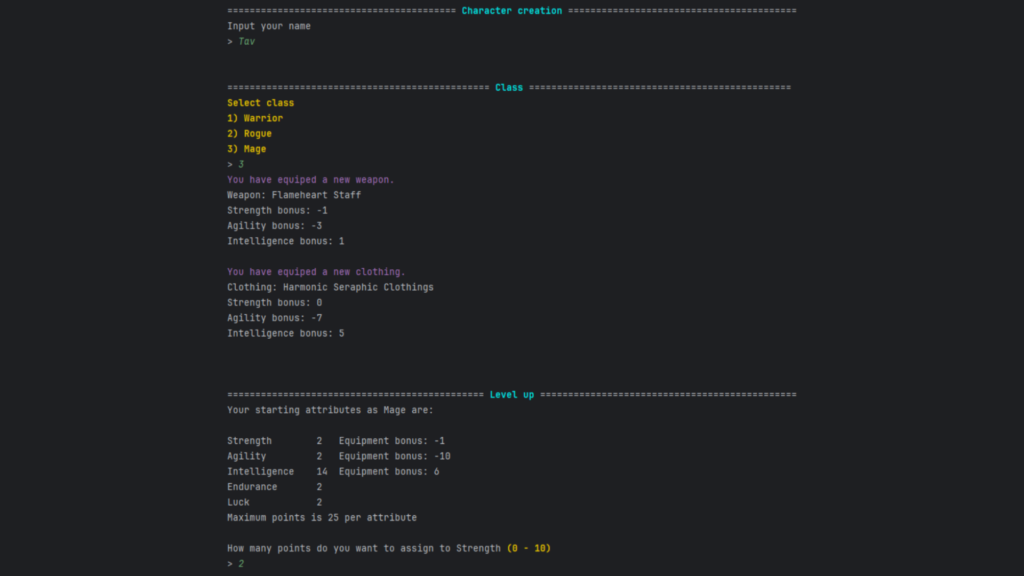The width and height of the screenshot is (1024, 576).
Task: Select option 2) Rogue
Action: [x=250, y=133]
